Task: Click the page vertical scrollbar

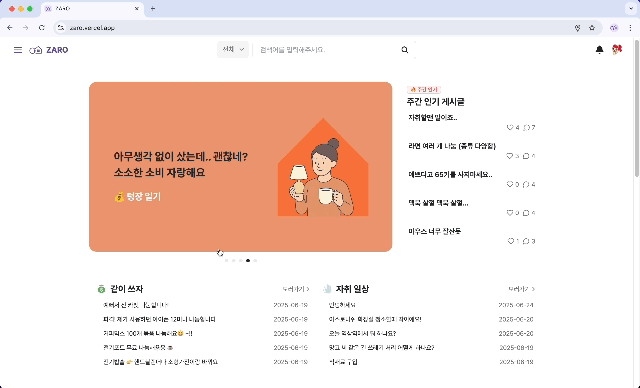Action: [x=636, y=108]
